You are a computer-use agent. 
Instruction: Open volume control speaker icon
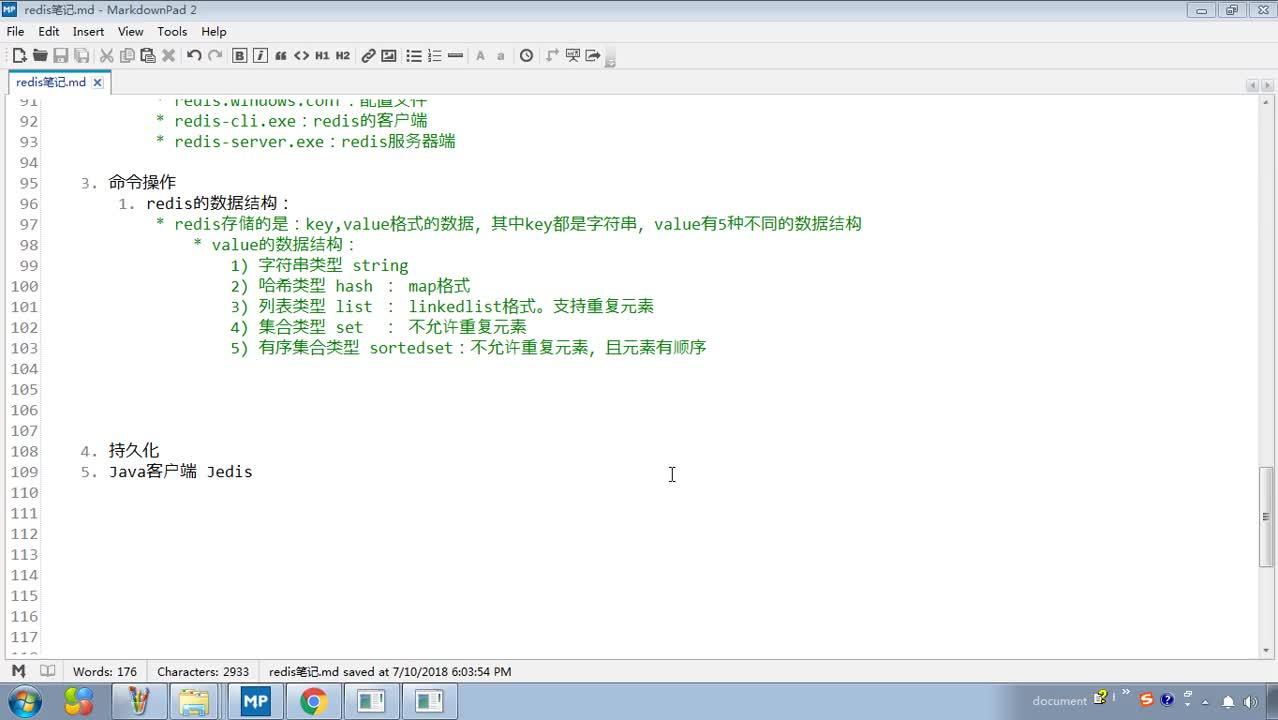pos(1250,701)
